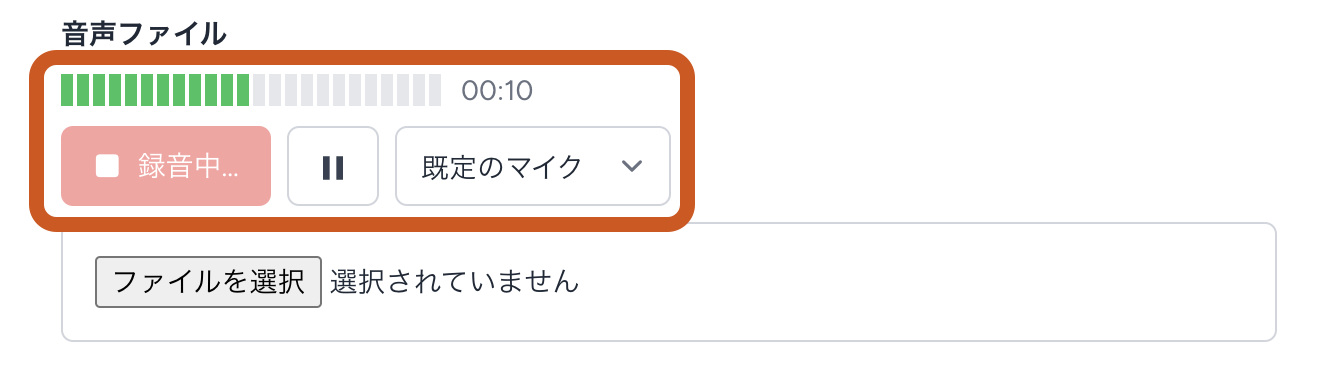Click the 録音中... text on red button
Viewport: 1338px width, 374px height.
point(189,166)
